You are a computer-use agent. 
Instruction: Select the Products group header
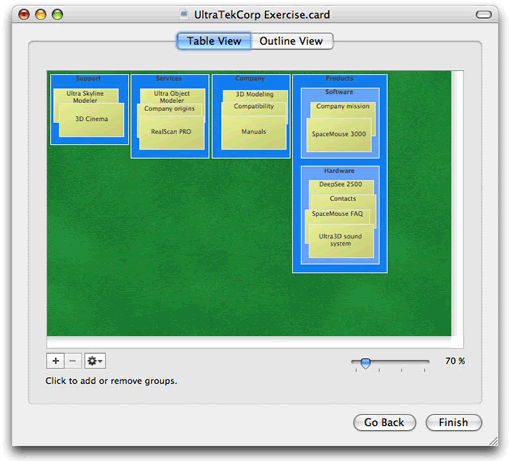339,78
